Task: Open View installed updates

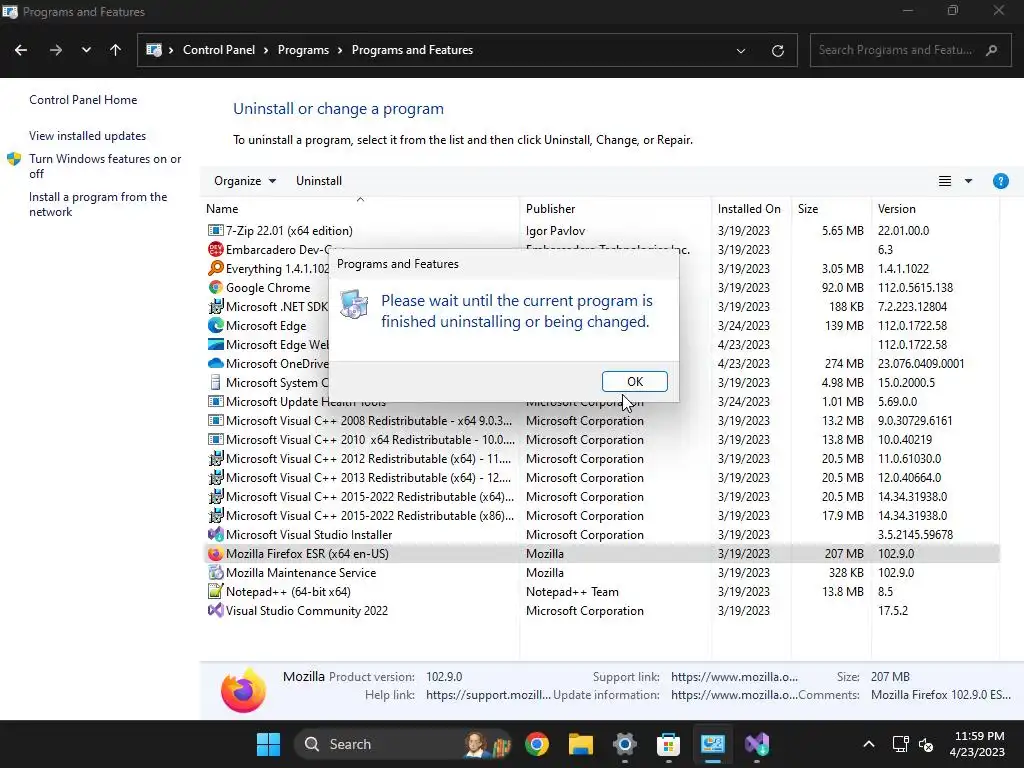Action: pyautogui.click(x=88, y=136)
